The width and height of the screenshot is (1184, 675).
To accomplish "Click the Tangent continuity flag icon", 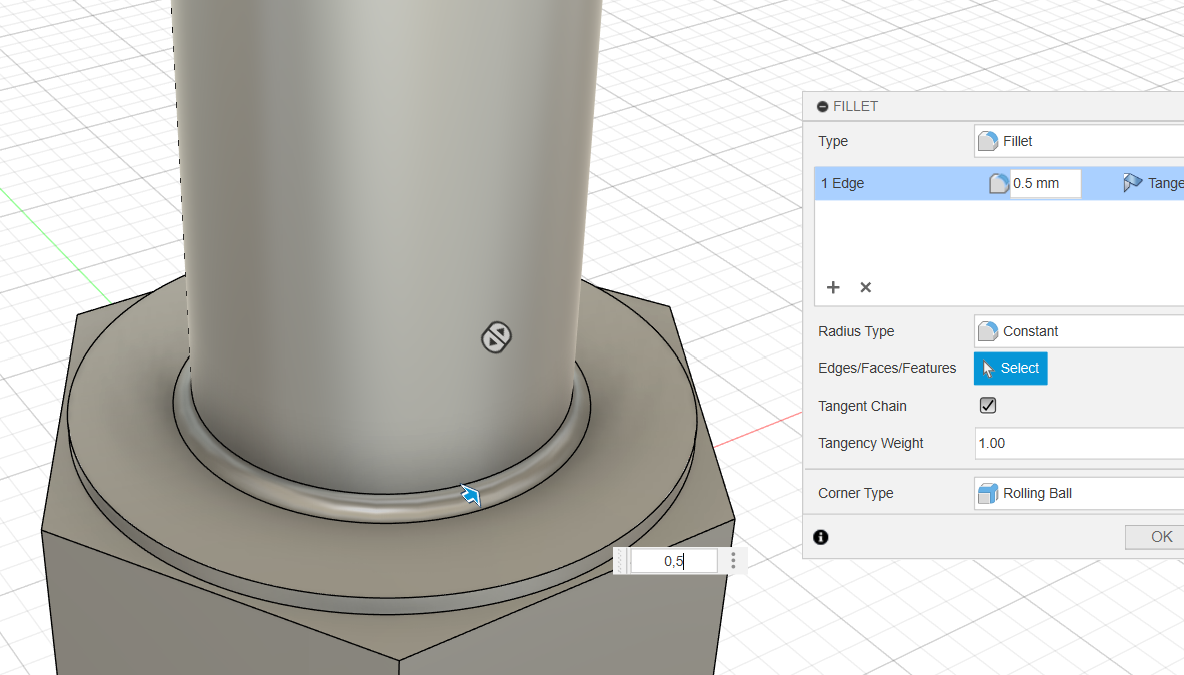I will pyautogui.click(x=1132, y=183).
